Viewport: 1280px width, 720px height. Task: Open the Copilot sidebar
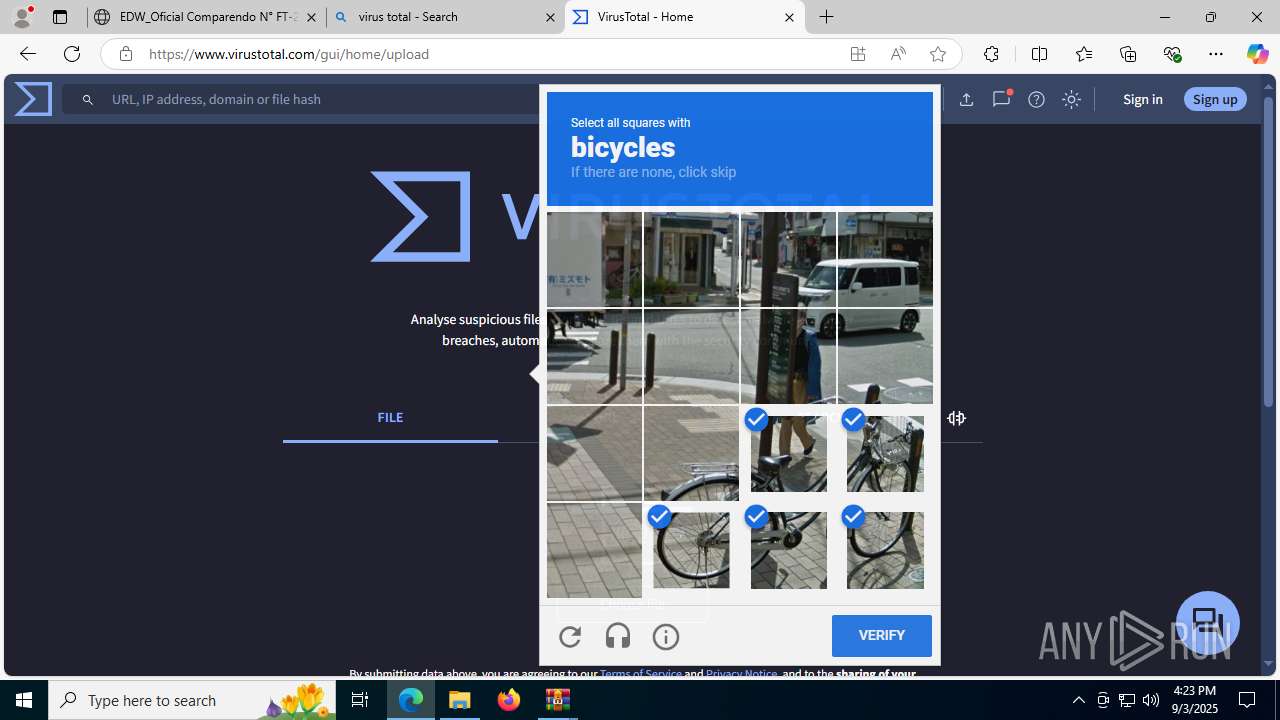(1258, 54)
